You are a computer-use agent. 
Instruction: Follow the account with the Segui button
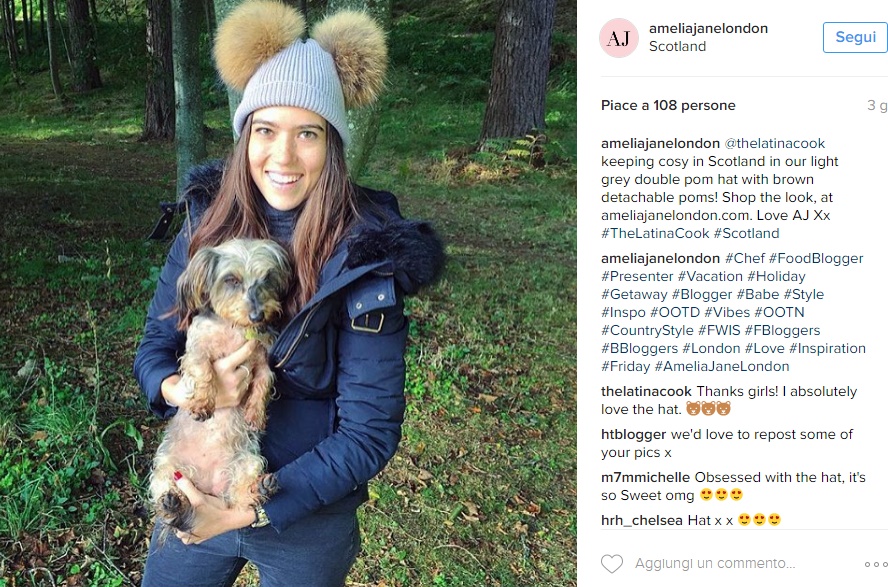[855, 37]
